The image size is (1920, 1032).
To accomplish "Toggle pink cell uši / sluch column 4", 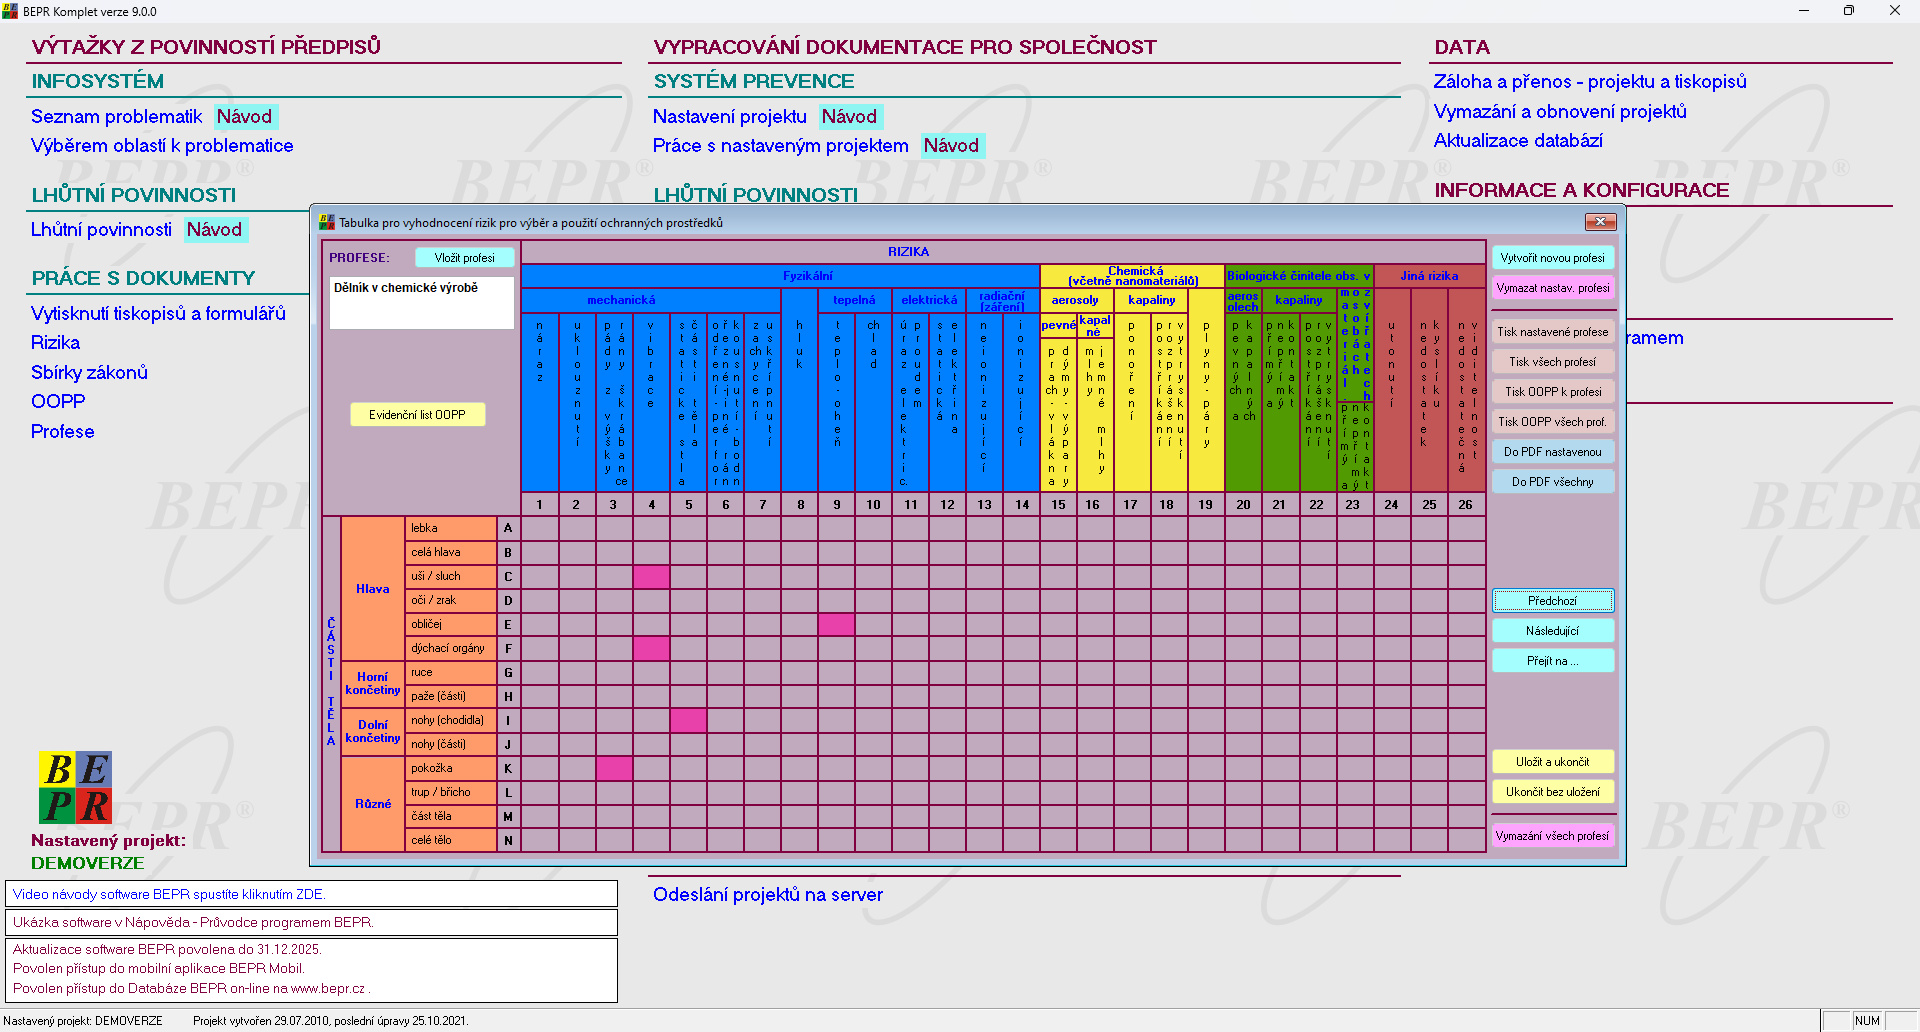I will coord(651,576).
